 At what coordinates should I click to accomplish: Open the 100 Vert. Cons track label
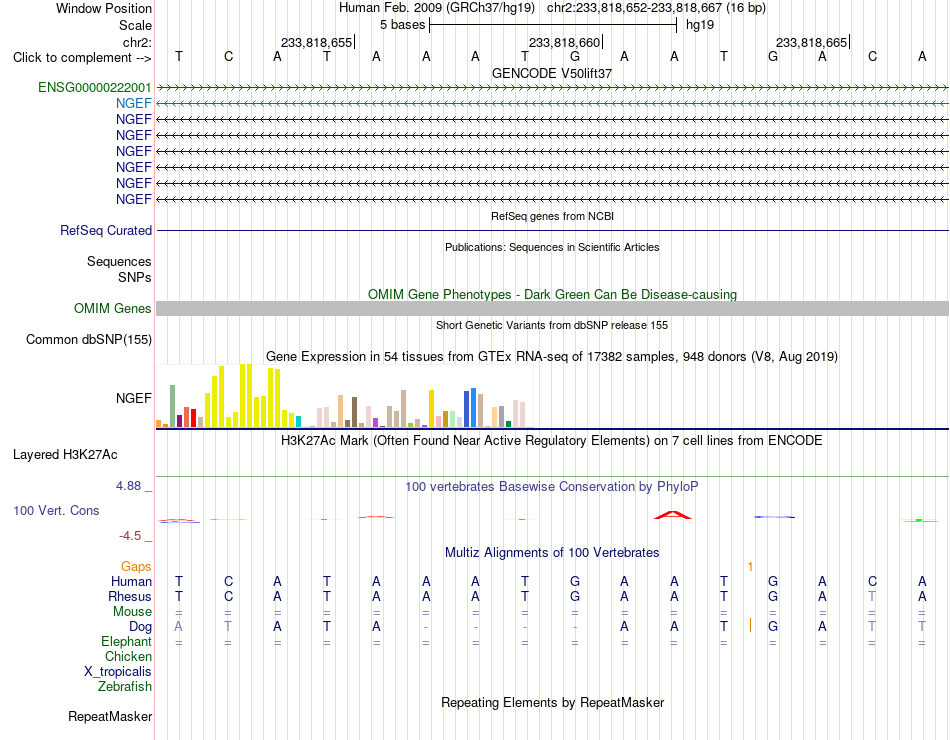[56, 510]
